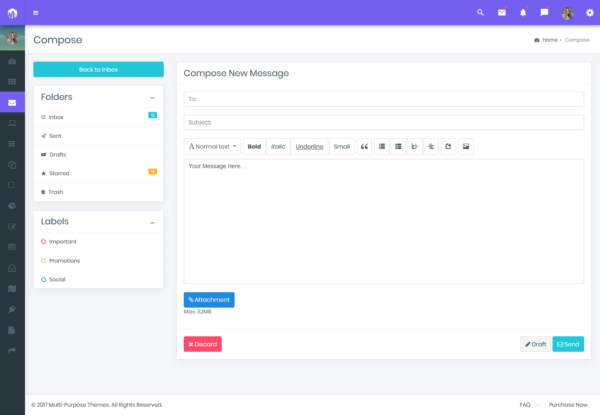Insert an ordered list from editor toolbar

pyautogui.click(x=398, y=146)
